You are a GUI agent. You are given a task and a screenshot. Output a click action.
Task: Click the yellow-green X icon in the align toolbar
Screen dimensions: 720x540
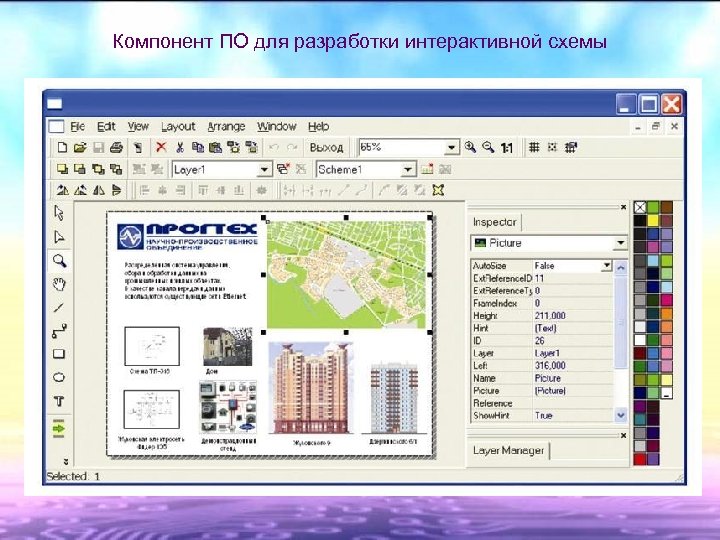438,190
